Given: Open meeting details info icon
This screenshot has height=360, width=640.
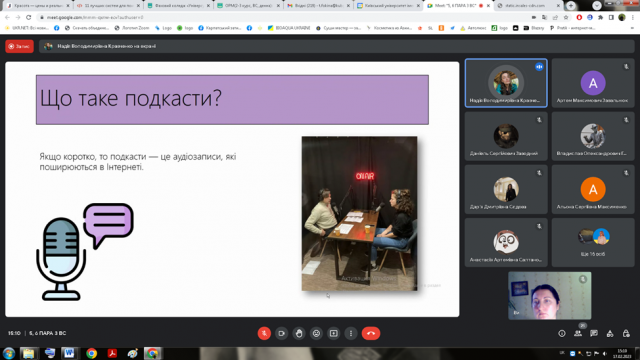Looking at the screenshot, I should pyautogui.click(x=562, y=333).
